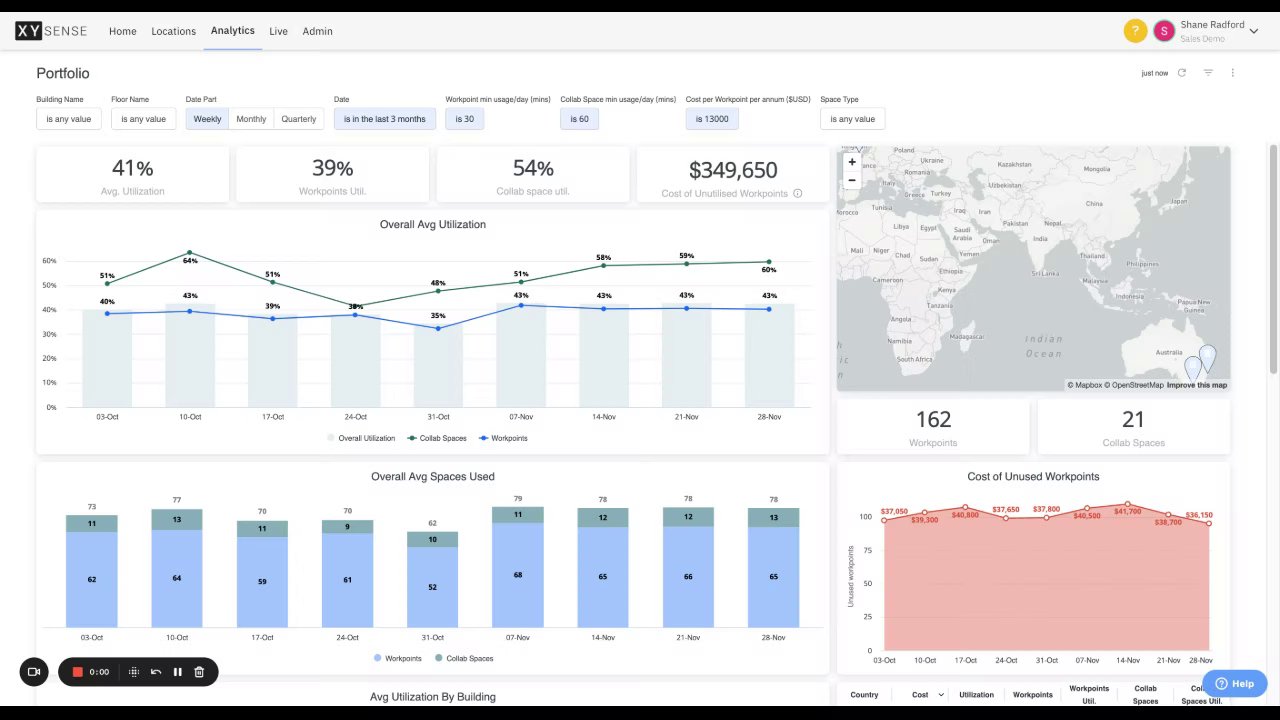Pause the screen recording
1280x720 pixels.
178,672
